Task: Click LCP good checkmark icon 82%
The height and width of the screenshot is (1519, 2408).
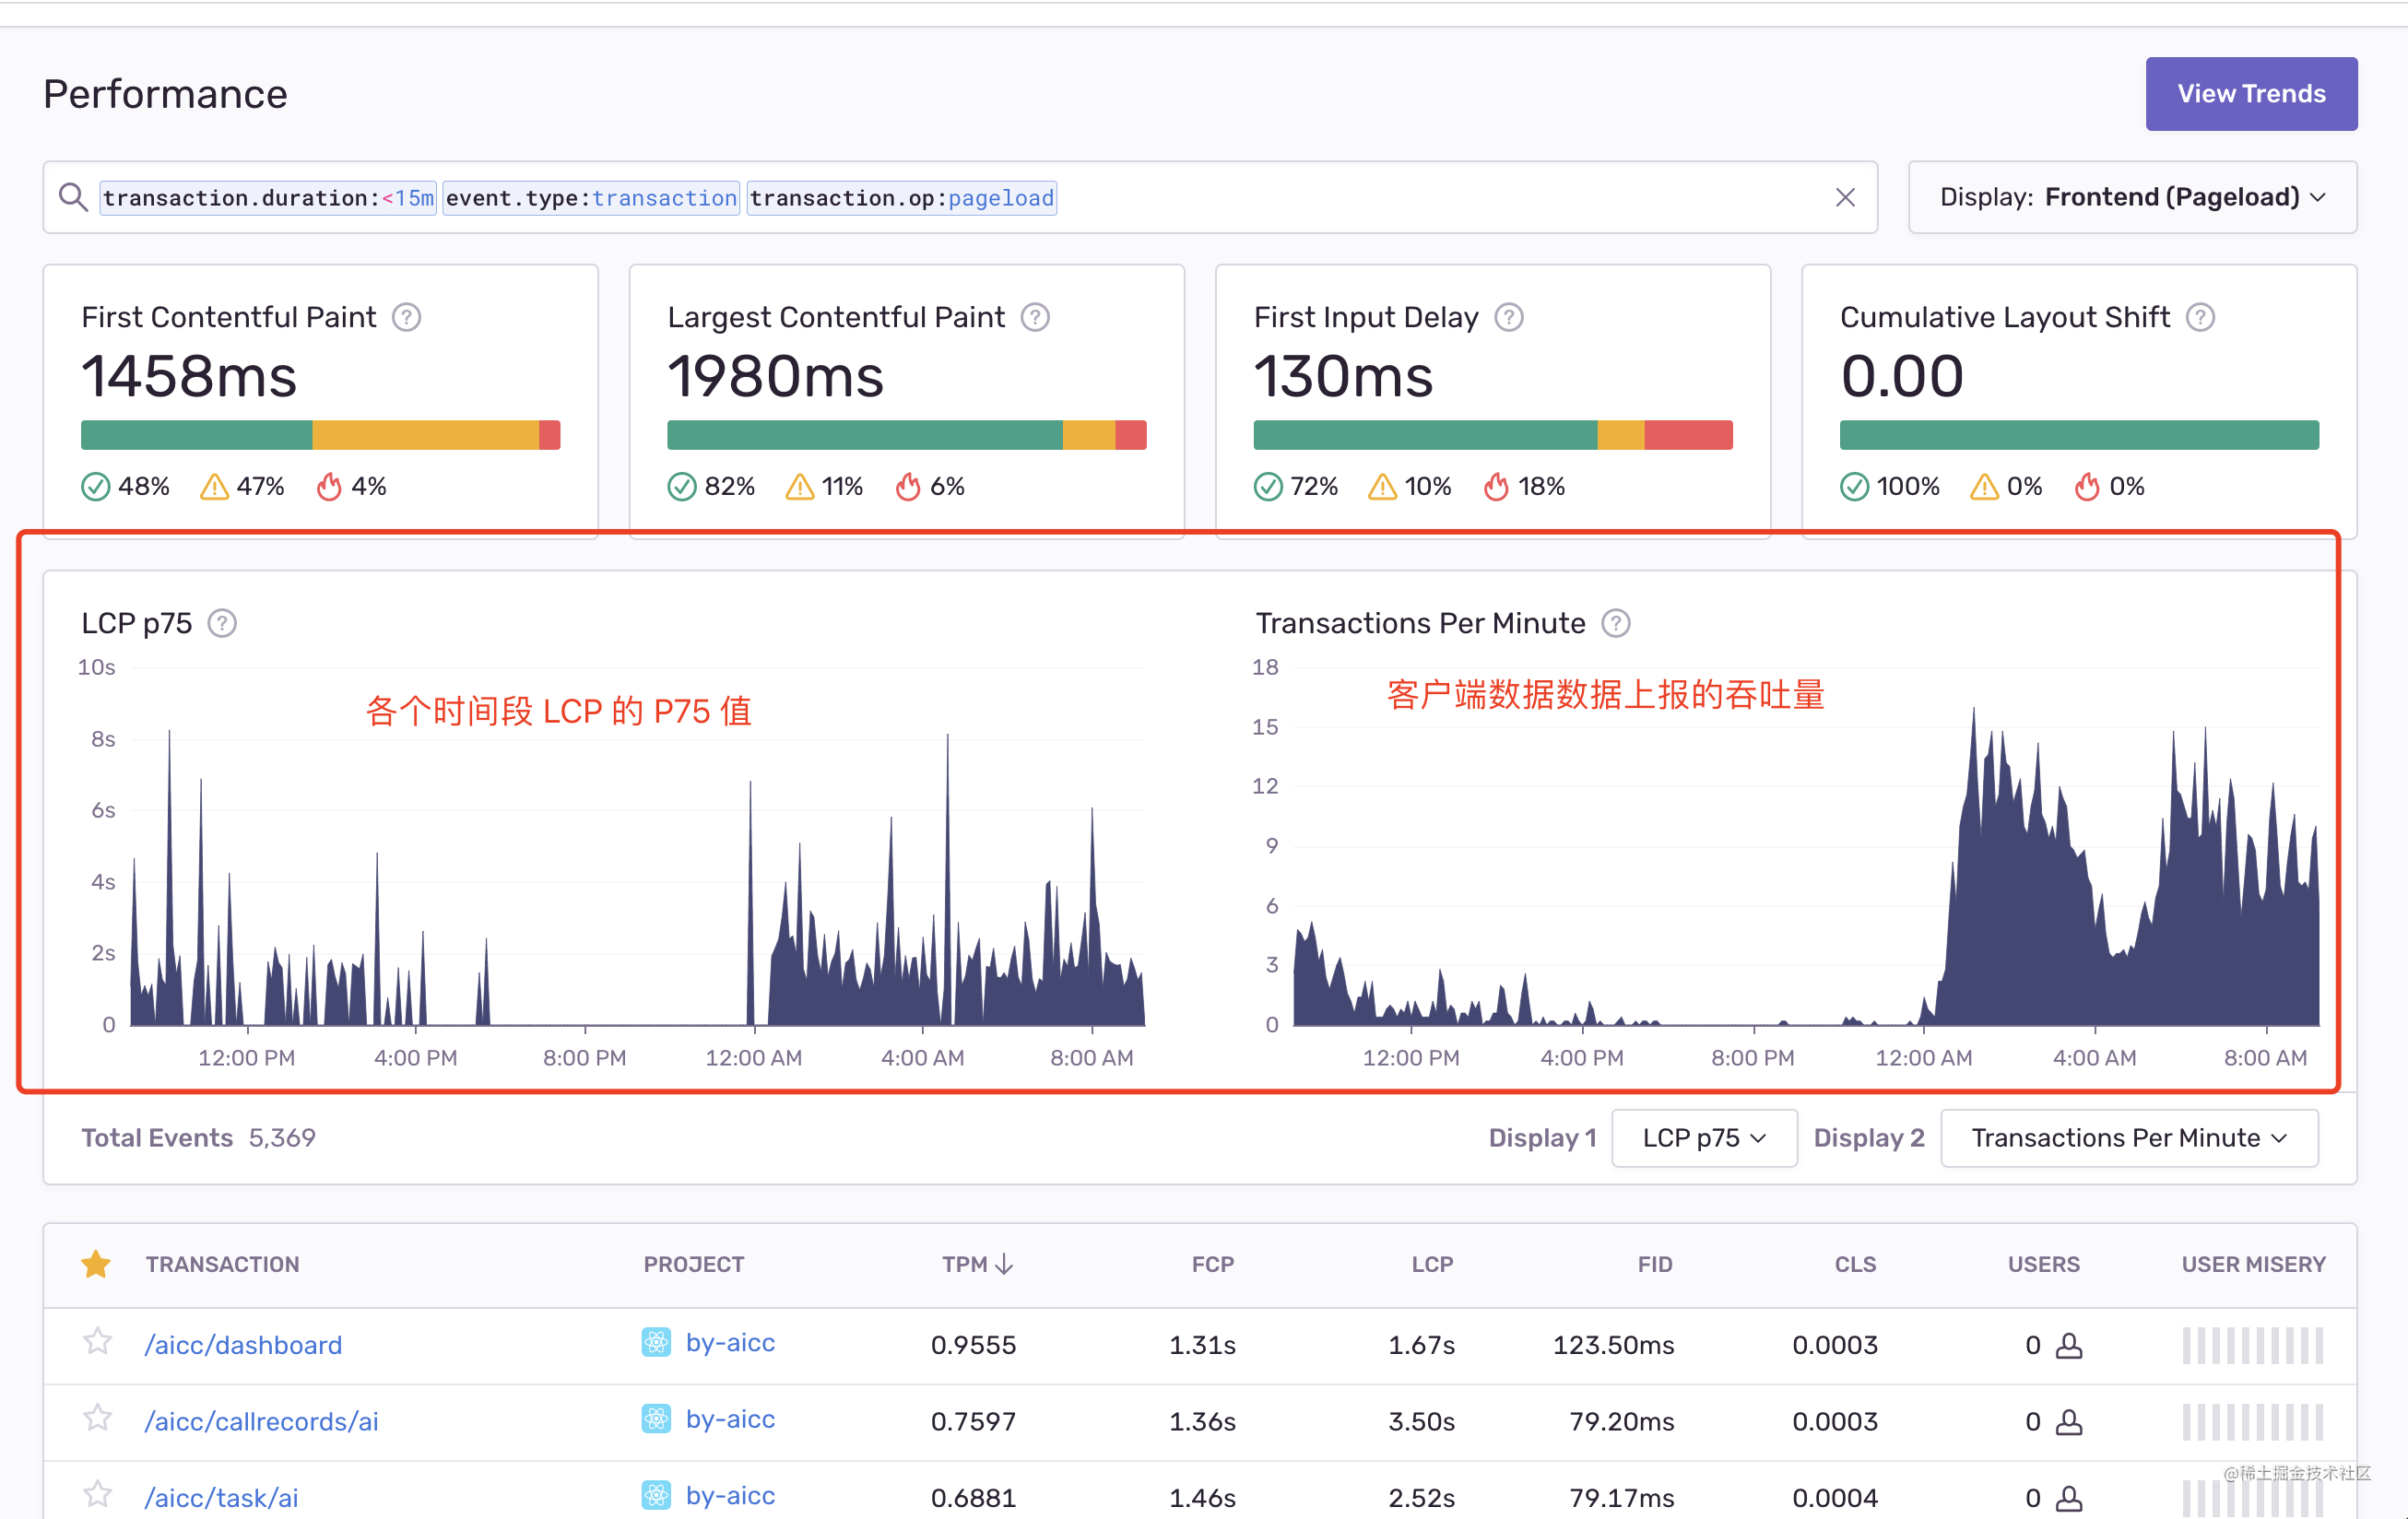Action: (681, 487)
